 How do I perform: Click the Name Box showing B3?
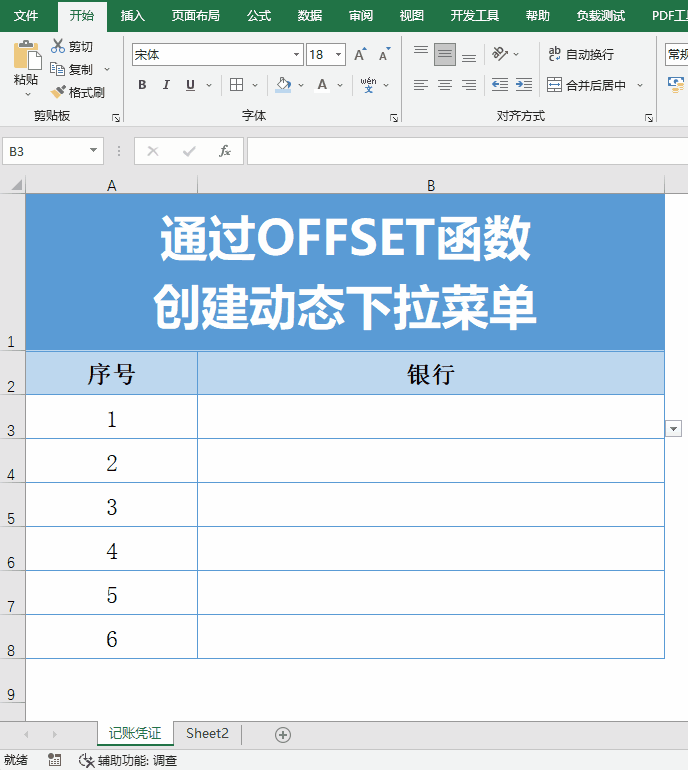(45, 151)
